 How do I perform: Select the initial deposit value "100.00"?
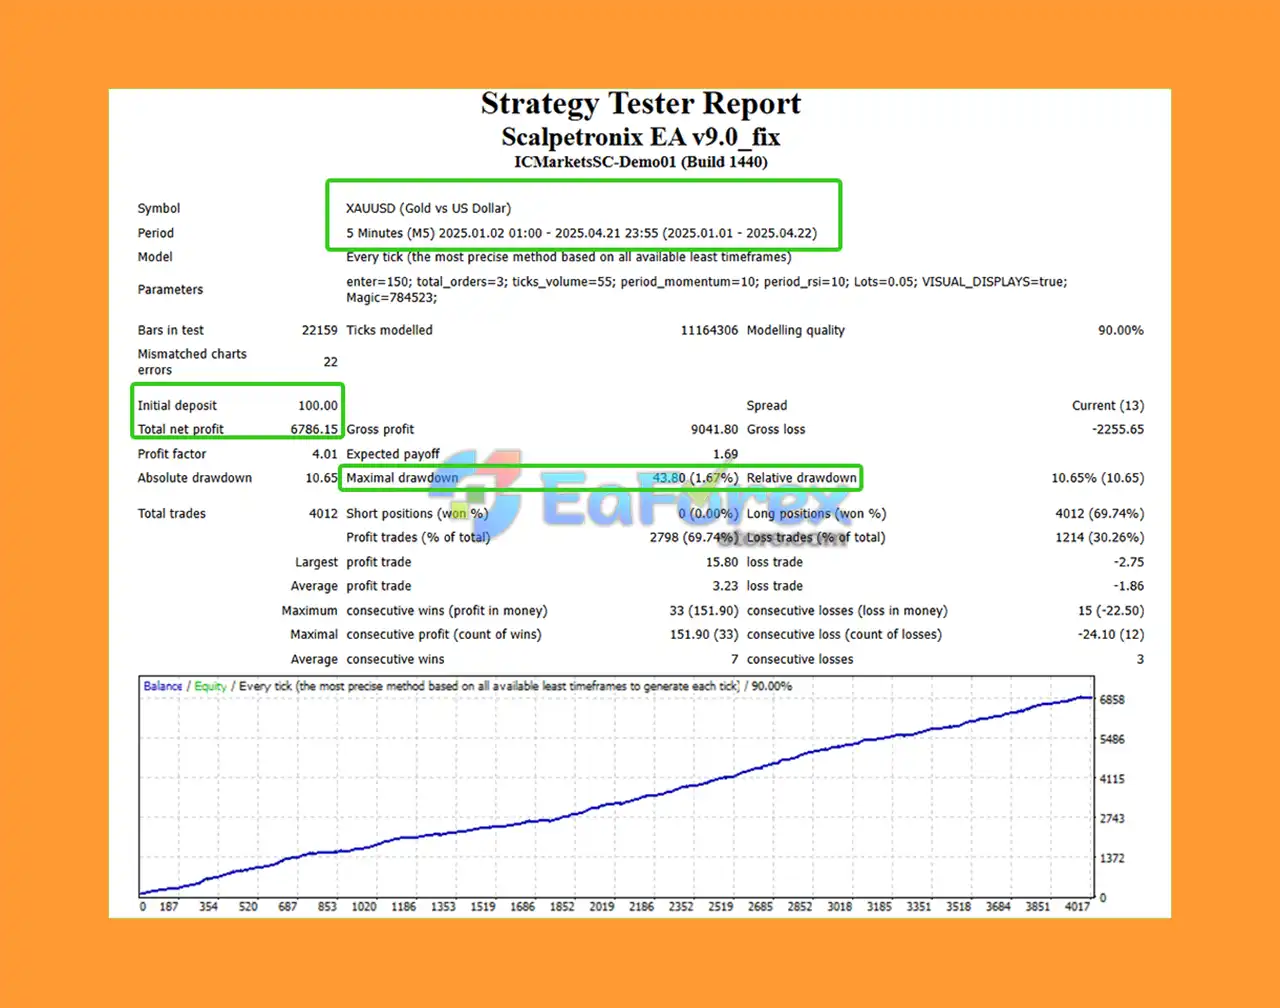pyautogui.click(x=318, y=406)
